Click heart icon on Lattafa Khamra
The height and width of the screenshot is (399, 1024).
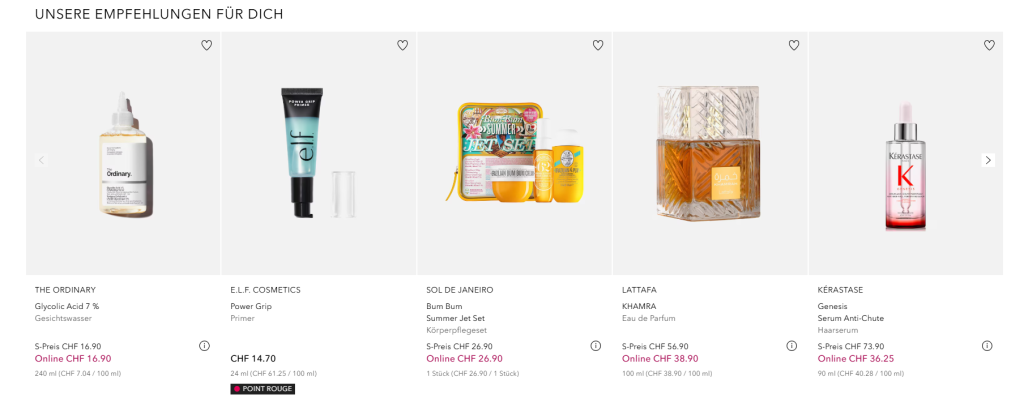click(793, 45)
